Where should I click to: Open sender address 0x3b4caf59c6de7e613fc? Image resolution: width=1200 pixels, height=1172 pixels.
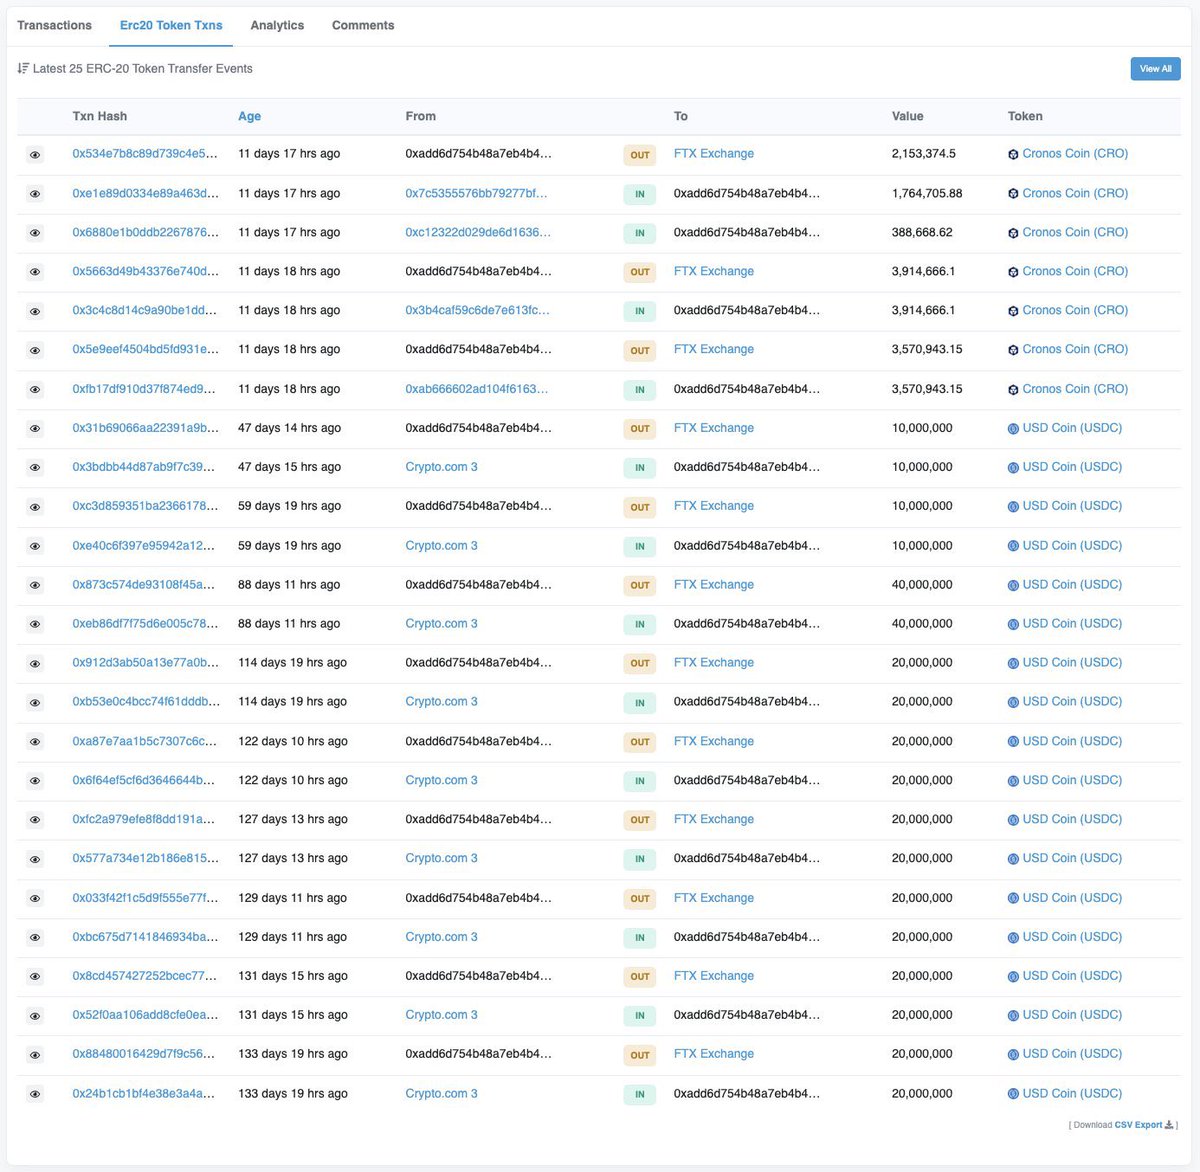tap(477, 310)
